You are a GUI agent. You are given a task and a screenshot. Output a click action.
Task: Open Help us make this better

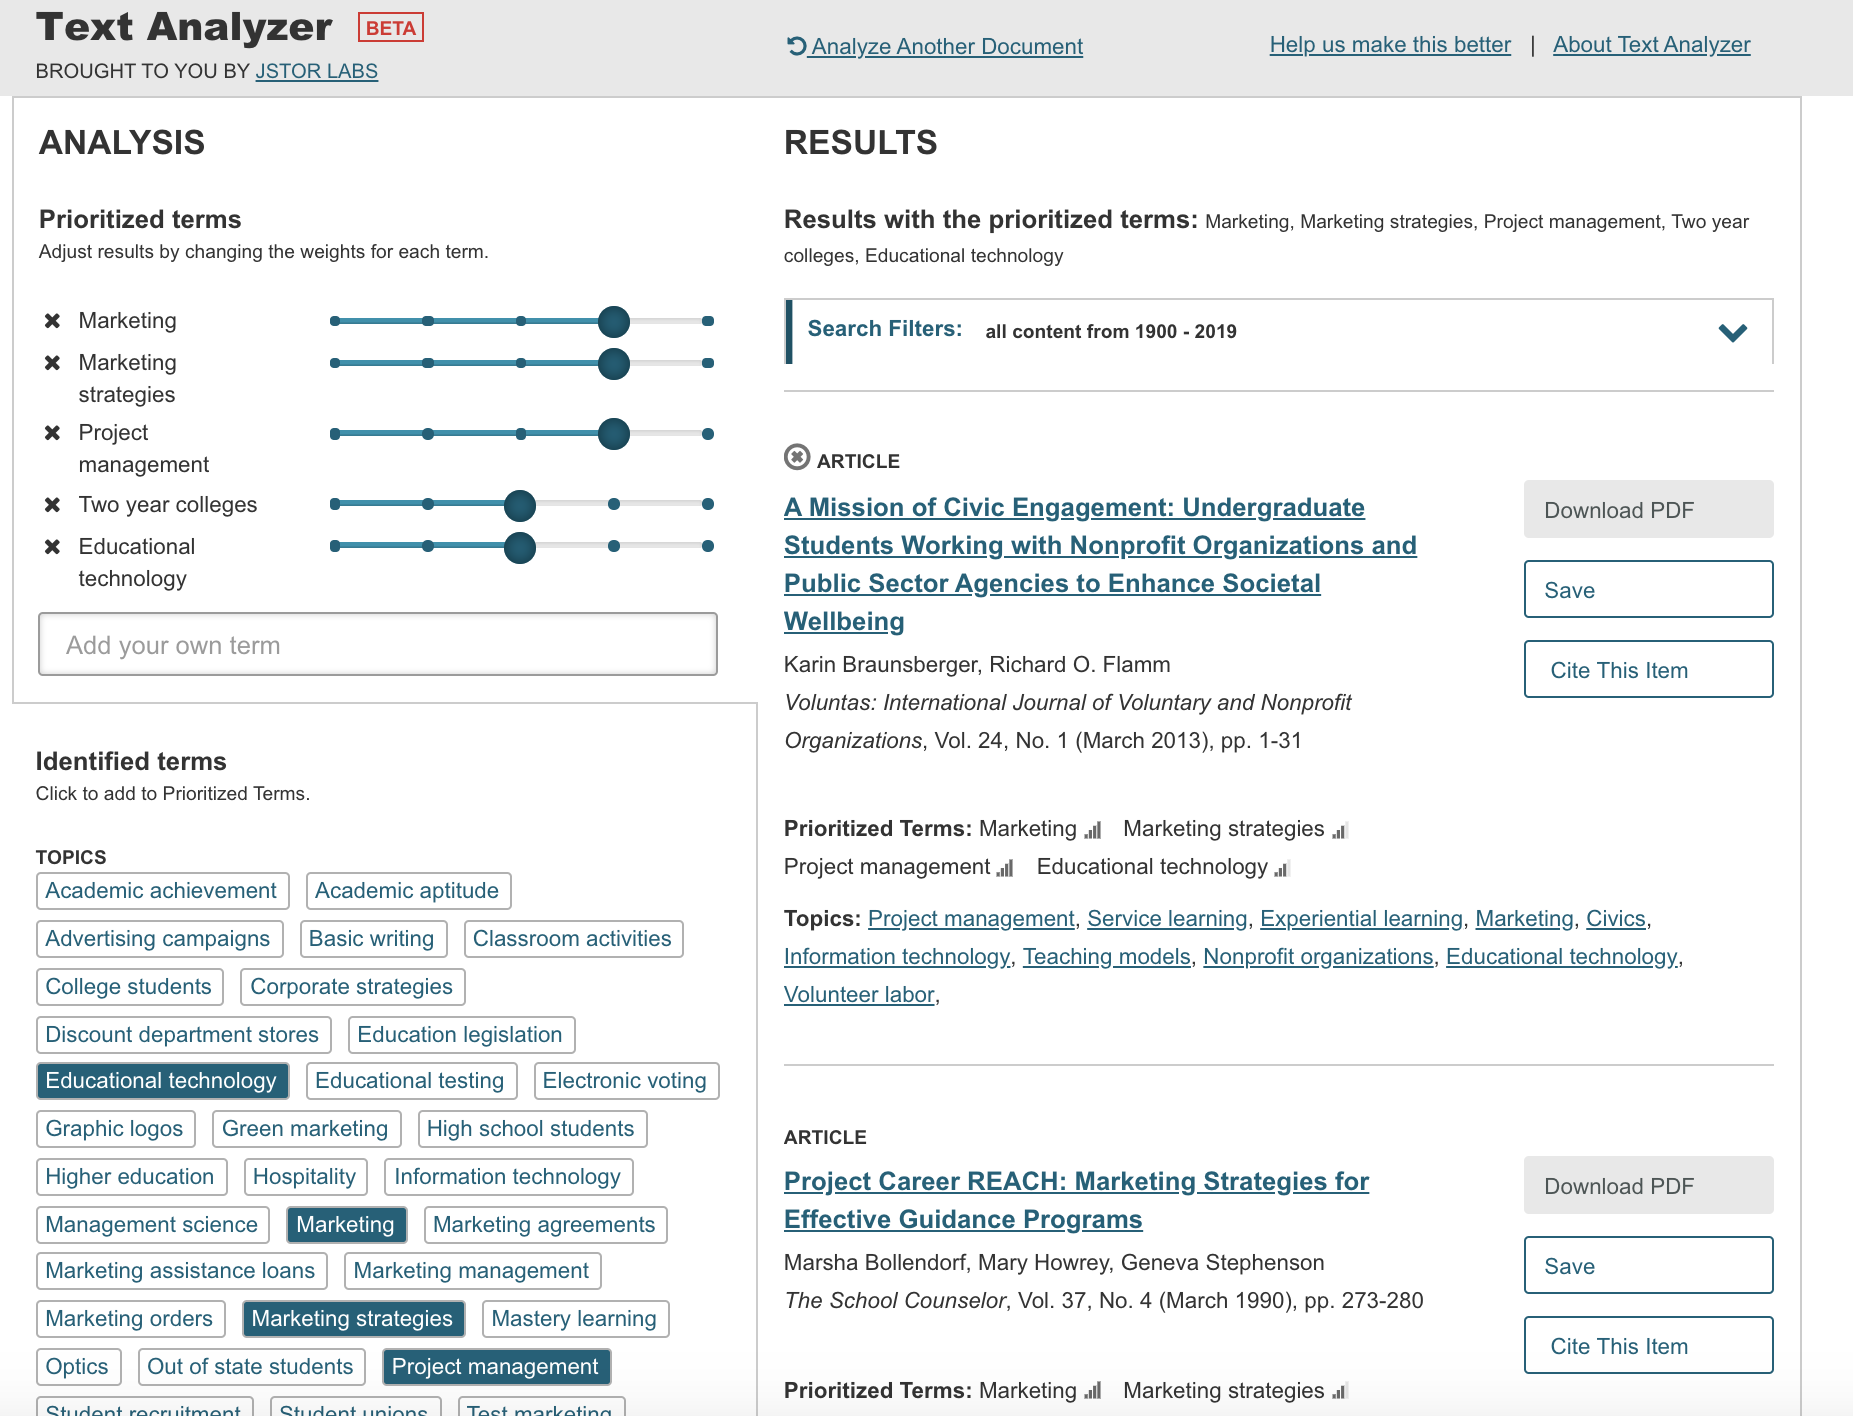click(1390, 45)
